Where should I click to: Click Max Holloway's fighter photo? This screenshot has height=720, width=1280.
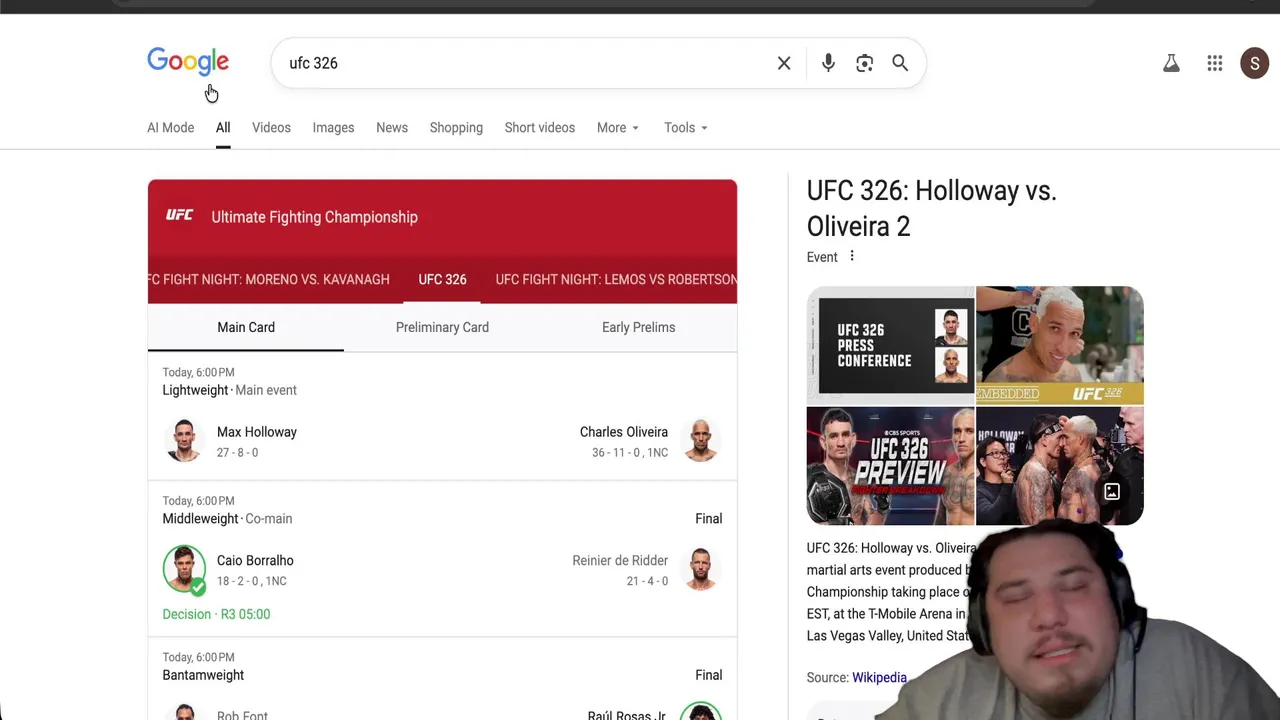coord(184,441)
